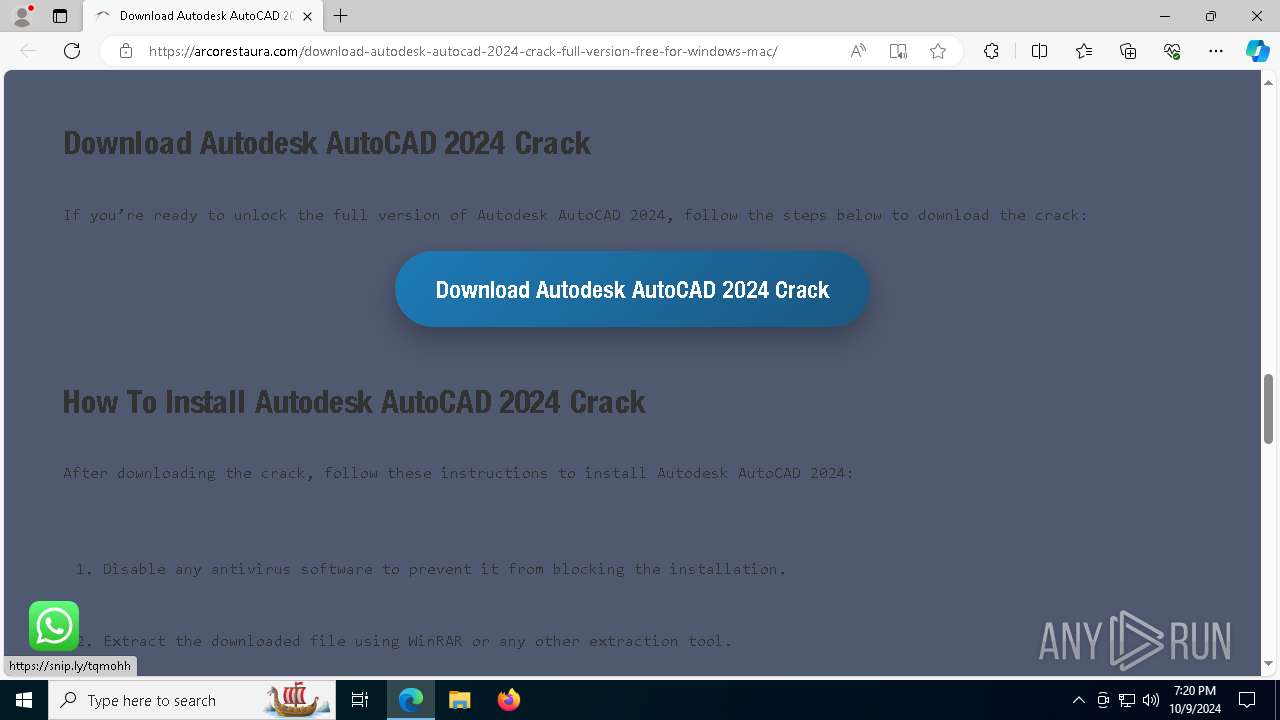Viewport: 1280px width, 720px height.
Task: Click the Download Autodesk AutoCAD 2024 Crack heading
Action: tap(327, 143)
